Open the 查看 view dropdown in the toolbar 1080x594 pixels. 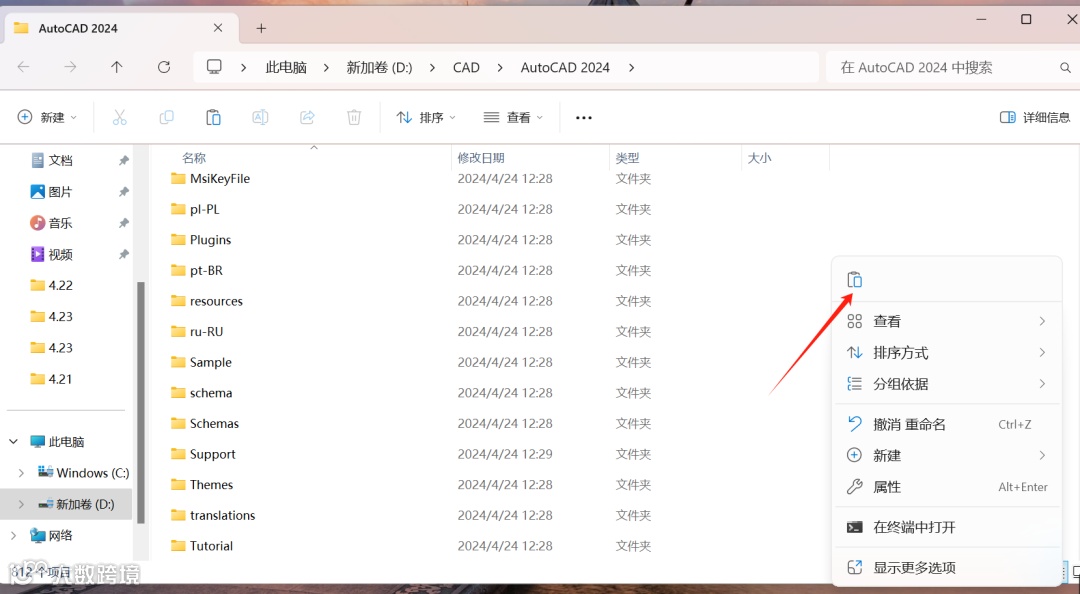click(x=513, y=117)
